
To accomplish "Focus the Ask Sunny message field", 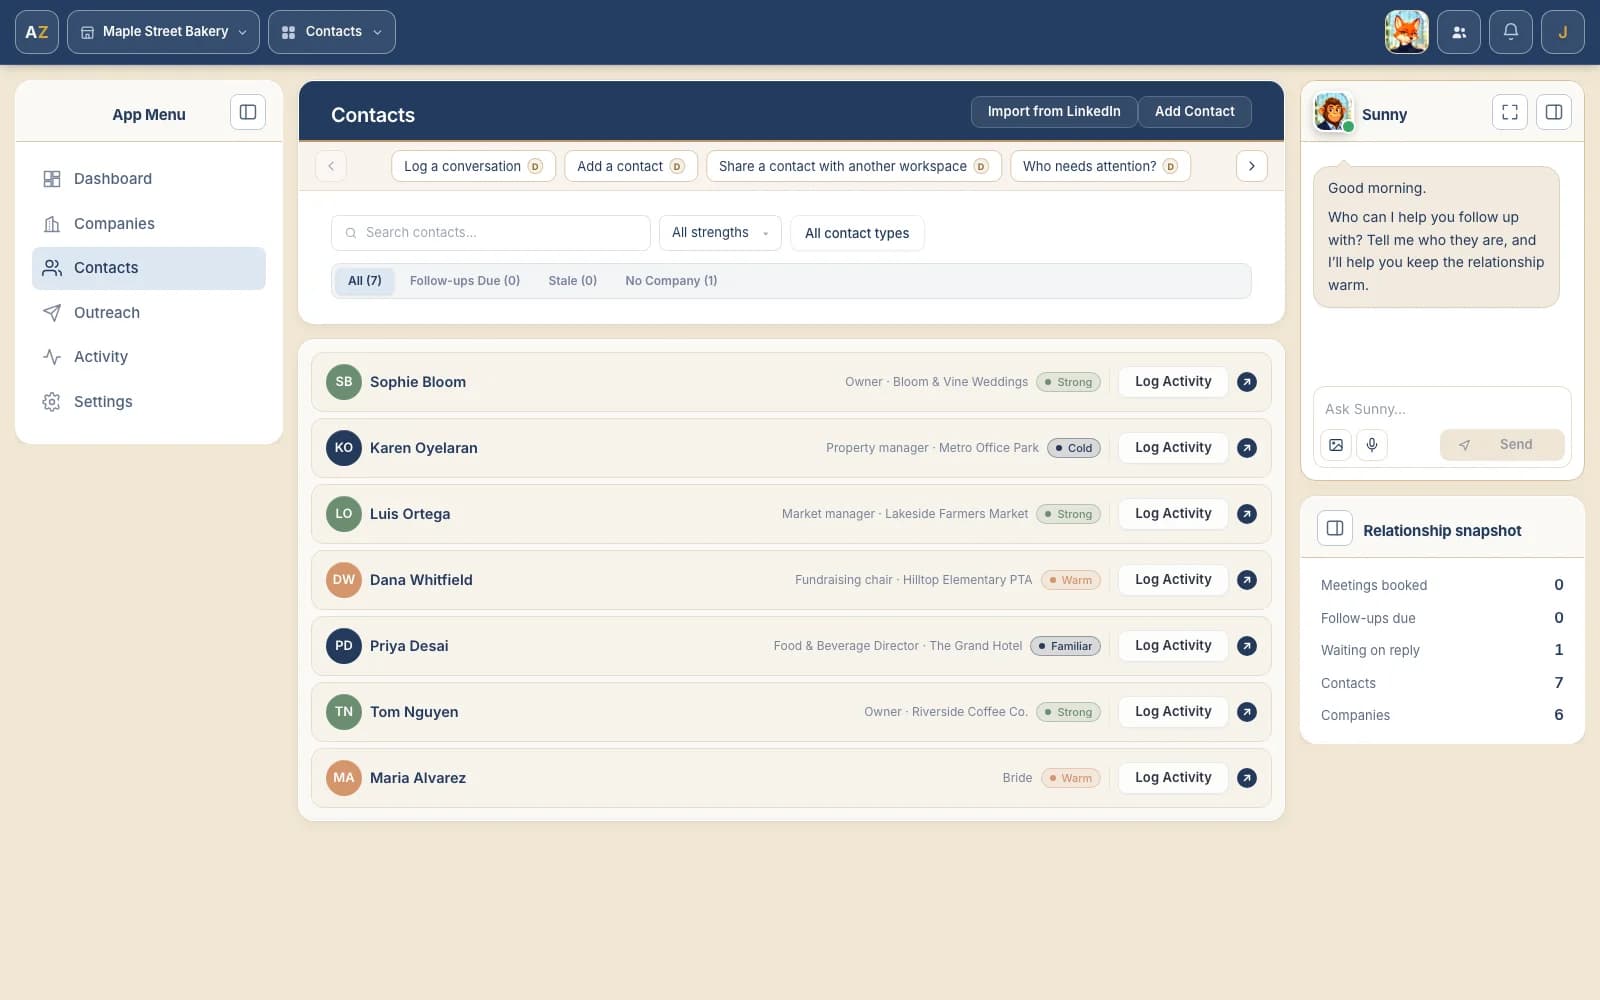I will (x=1442, y=409).
